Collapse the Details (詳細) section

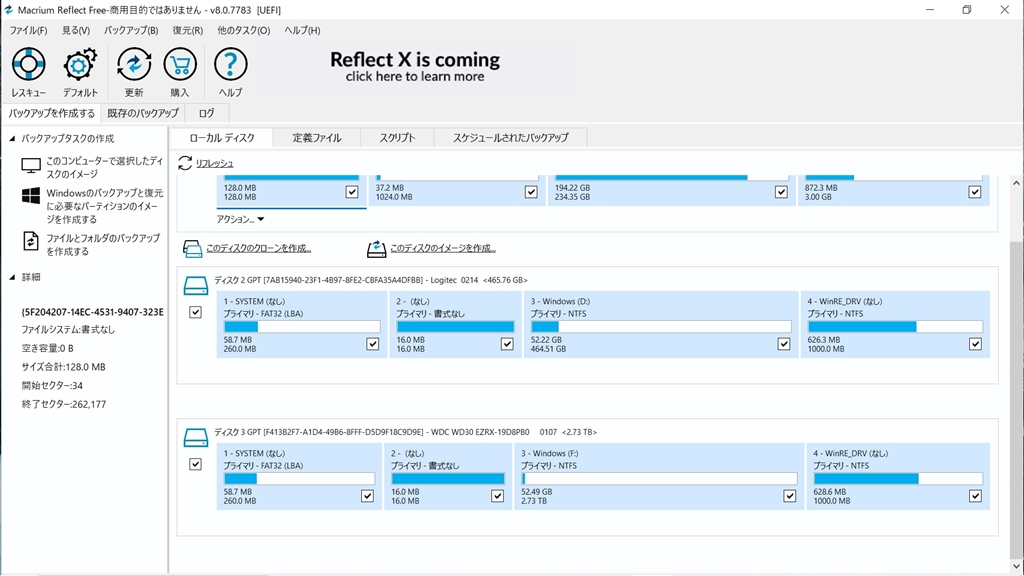click(x=12, y=277)
